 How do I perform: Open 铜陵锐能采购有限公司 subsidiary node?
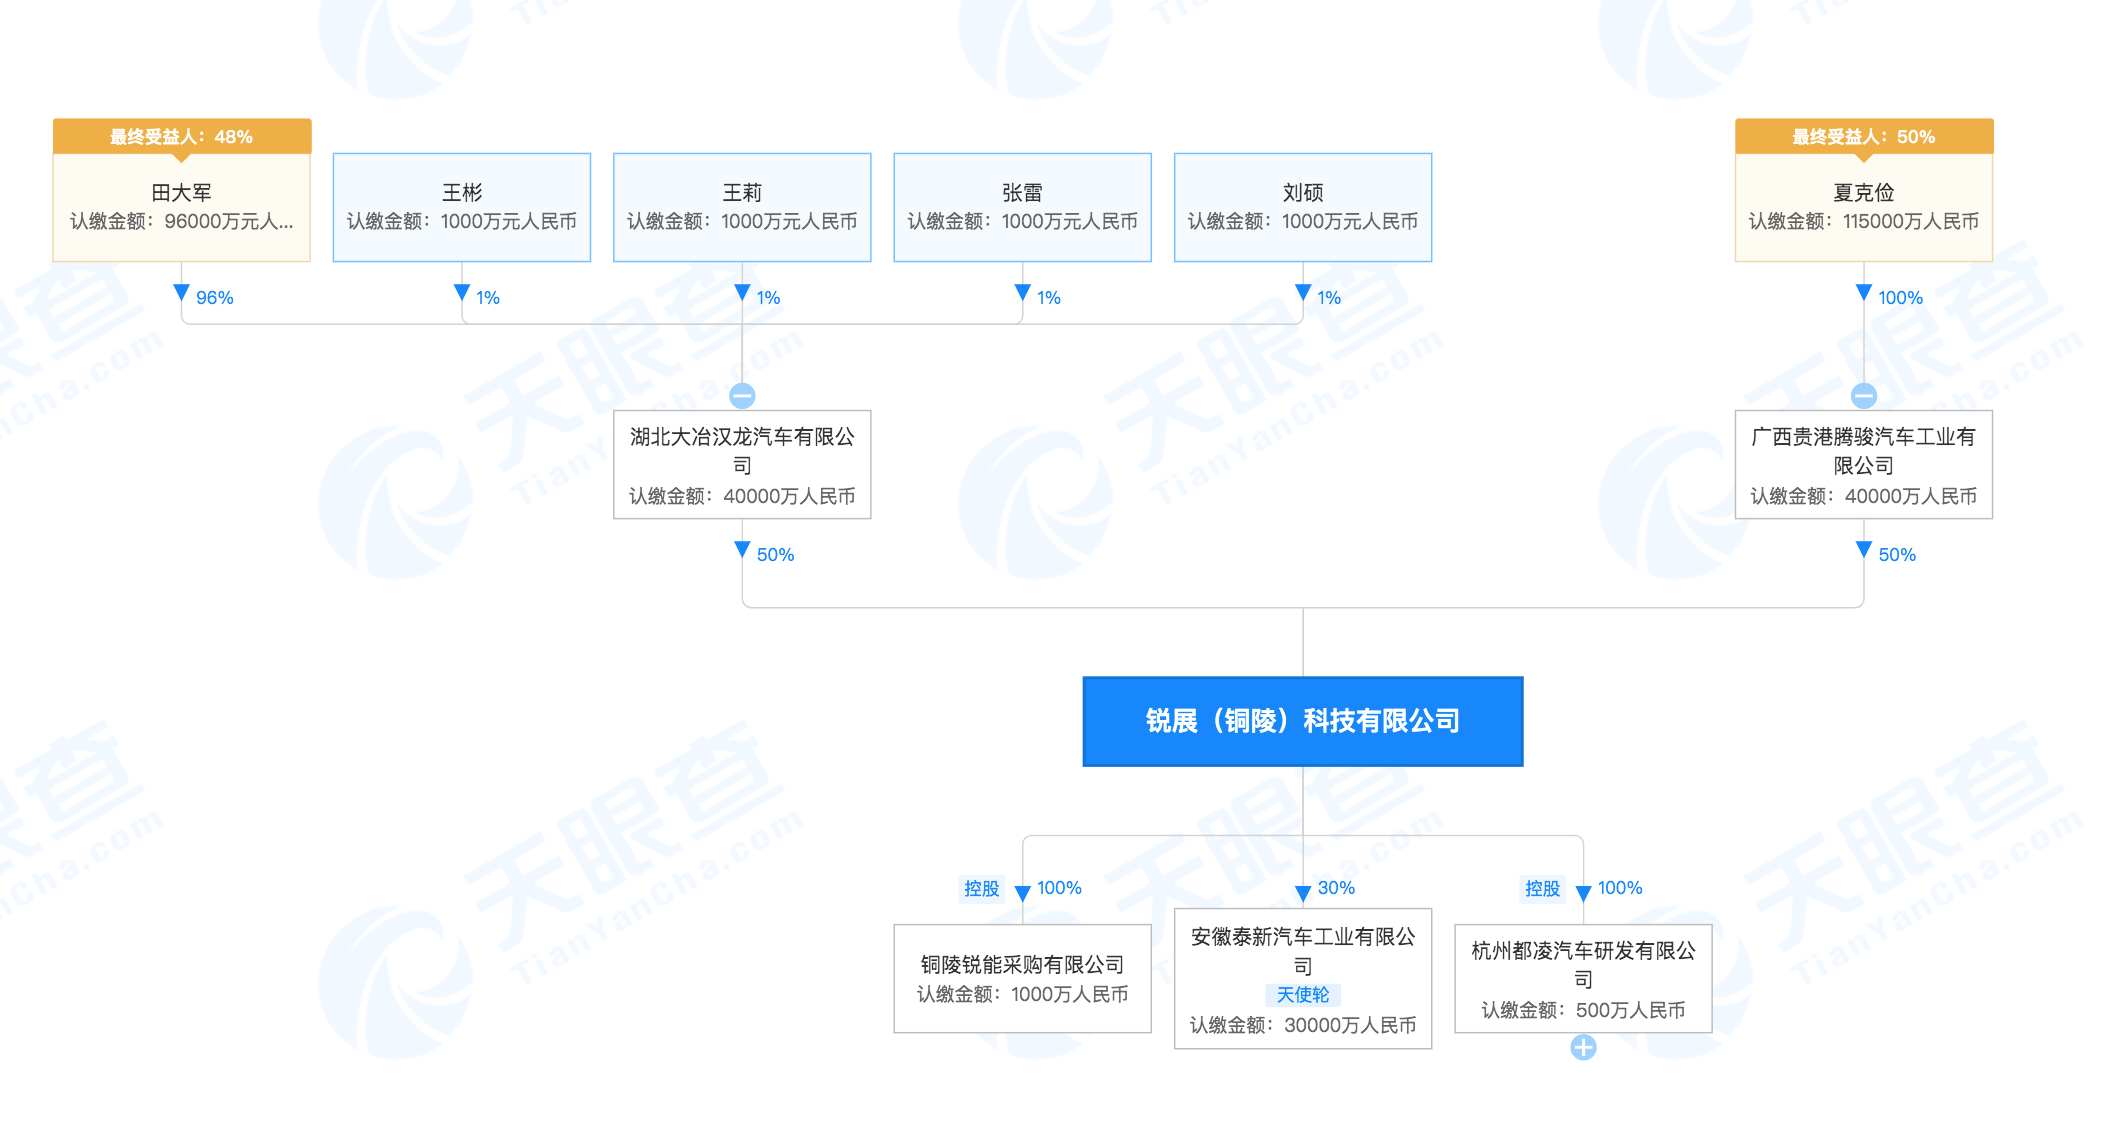coord(1022,978)
